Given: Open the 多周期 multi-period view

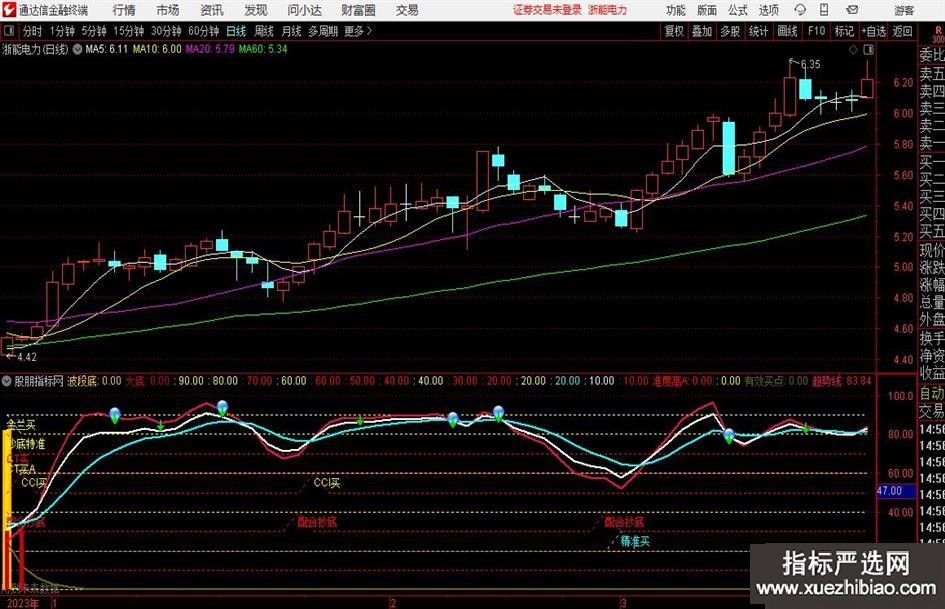Looking at the screenshot, I should 323,31.
